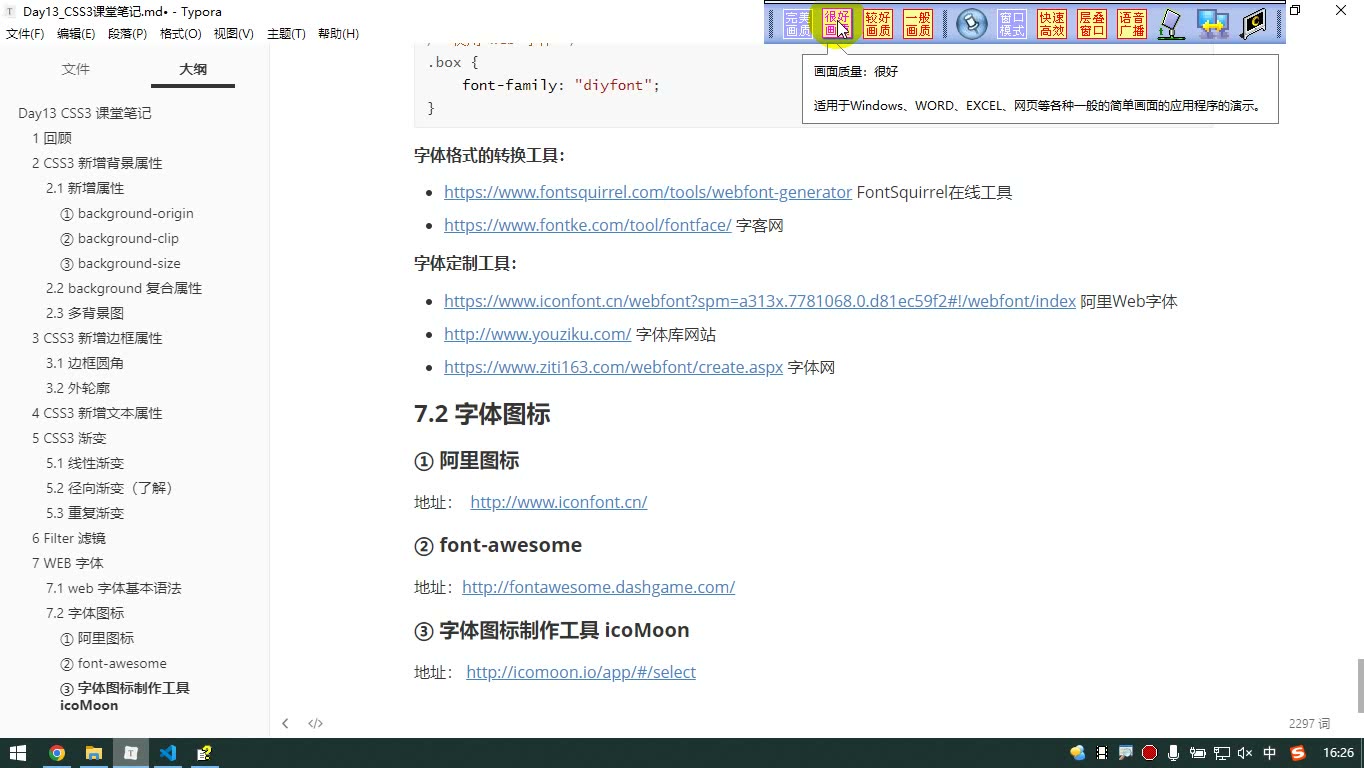Click the black flag icon in the floating toolbar

pos(1253,24)
